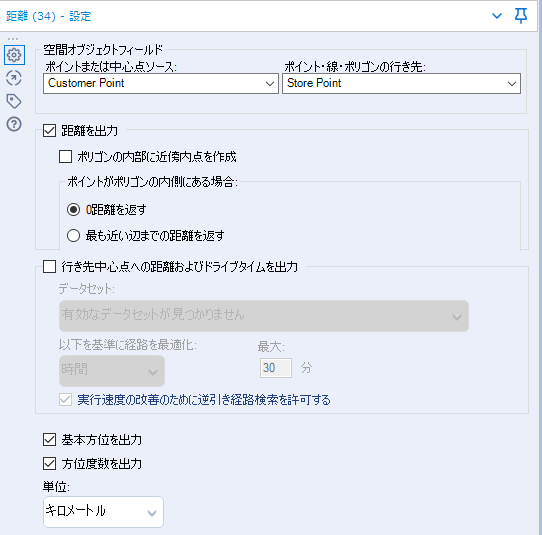Toggle the 距離を出力 checkbox
Image resolution: width=542 pixels, height=535 pixels.
tap(49, 131)
